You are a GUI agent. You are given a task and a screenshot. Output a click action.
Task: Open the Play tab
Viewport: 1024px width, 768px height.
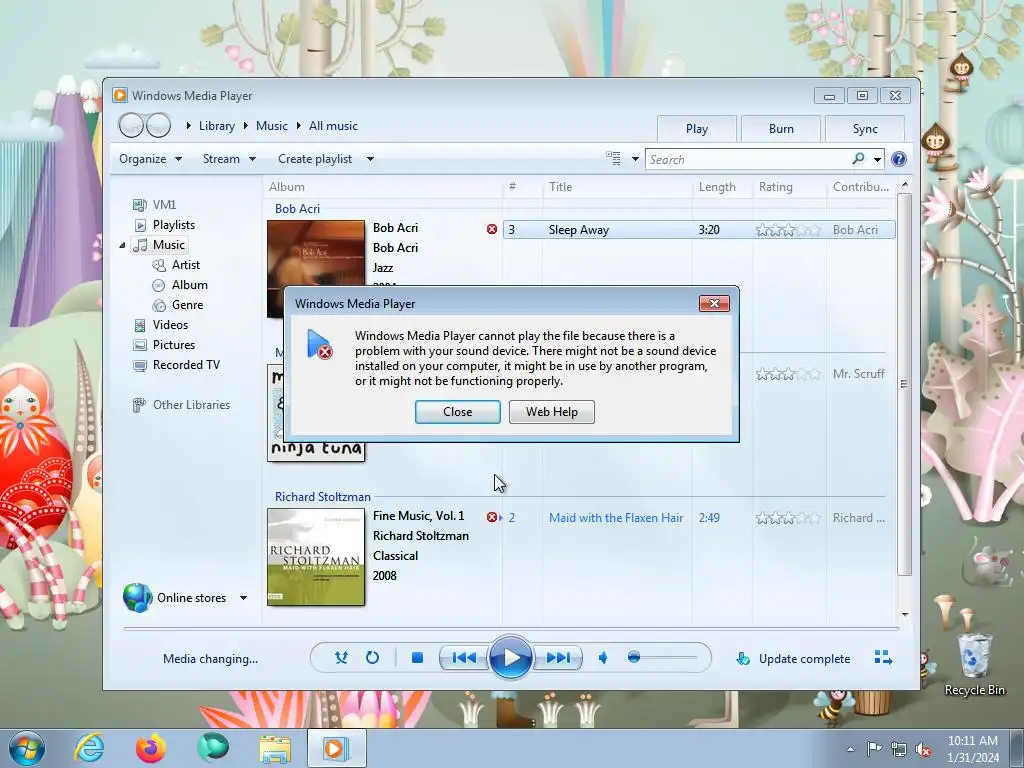[697, 129]
